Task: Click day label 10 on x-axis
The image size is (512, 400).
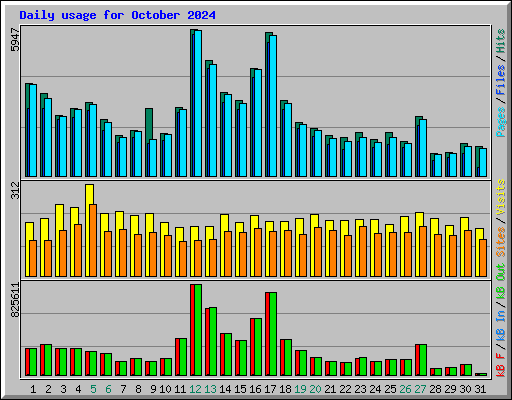Action: tap(165, 389)
